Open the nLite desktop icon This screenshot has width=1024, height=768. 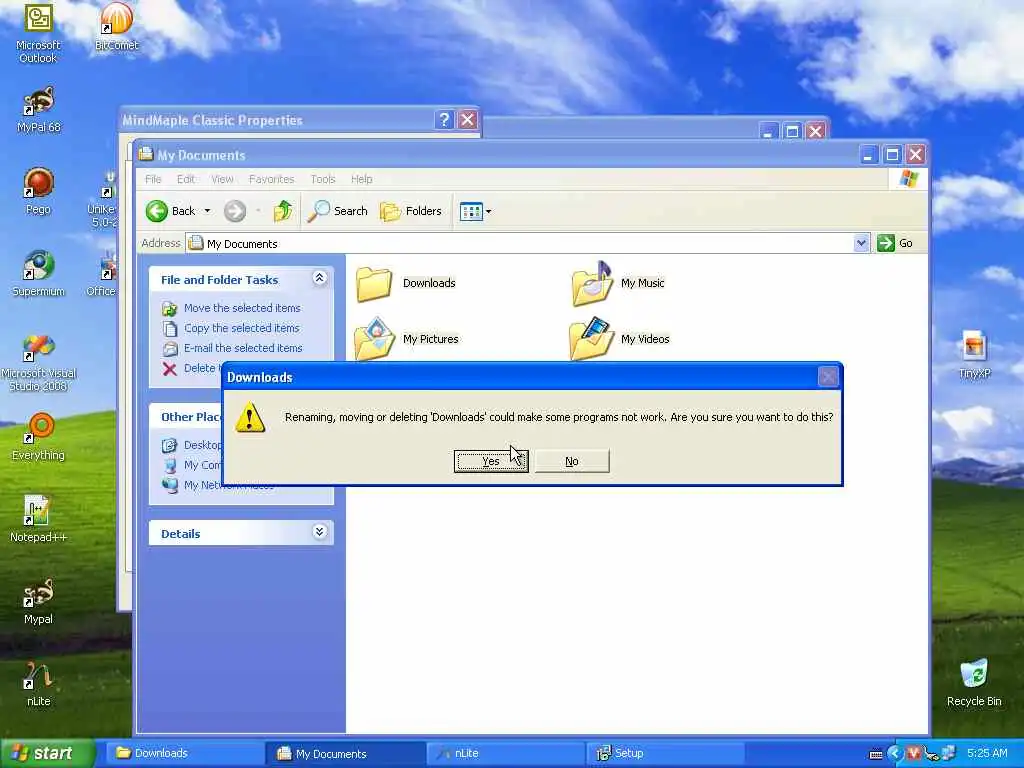click(39, 683)
